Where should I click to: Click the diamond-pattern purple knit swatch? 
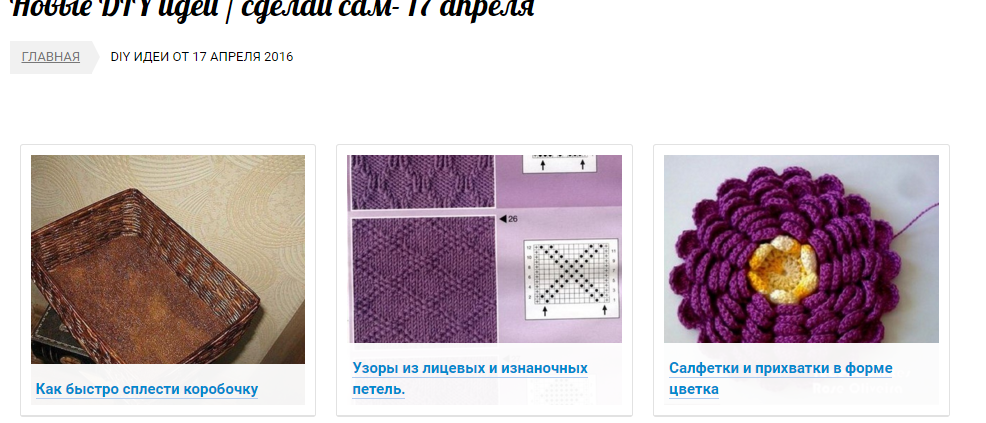pyautogui.click(x=423, y=278)
